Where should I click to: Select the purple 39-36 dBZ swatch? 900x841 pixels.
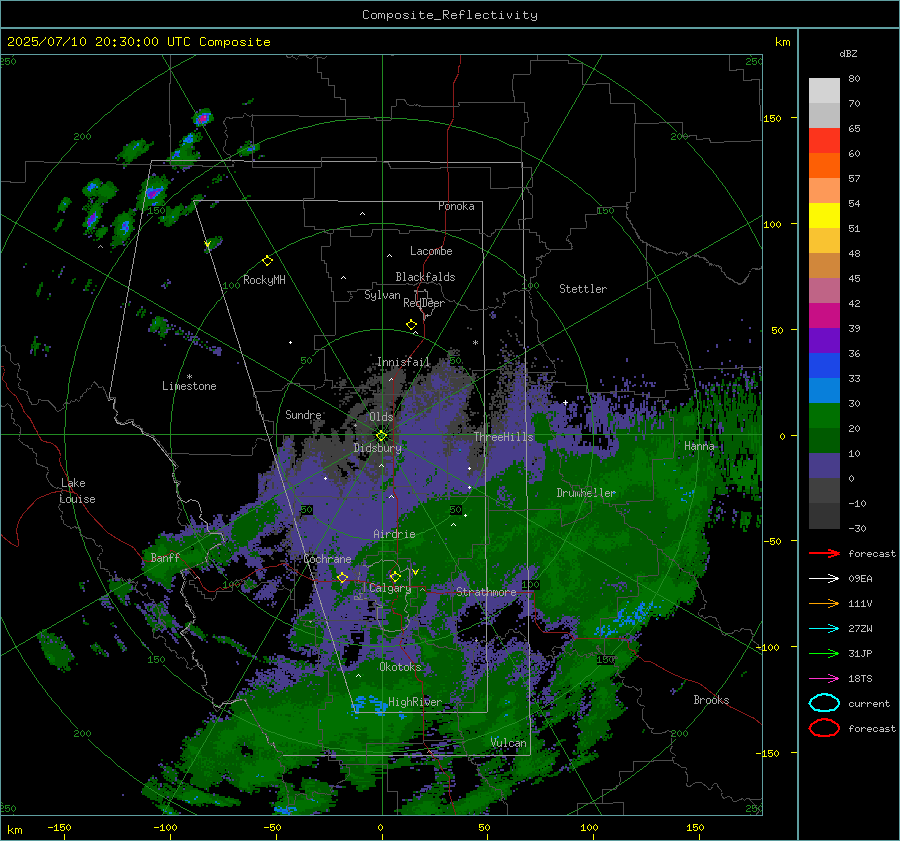pyautogui.click(x=824, y=341)
